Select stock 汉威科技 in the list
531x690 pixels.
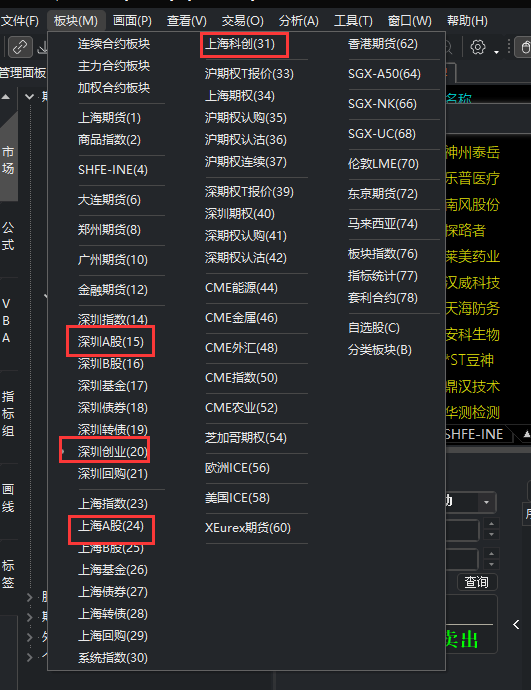click(x=472, y=282)
